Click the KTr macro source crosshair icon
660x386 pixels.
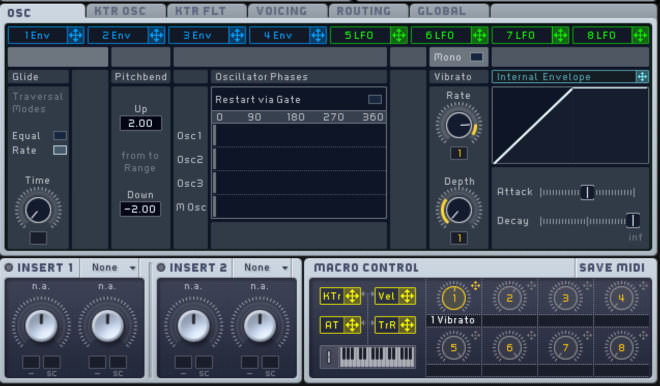(352, 296)
